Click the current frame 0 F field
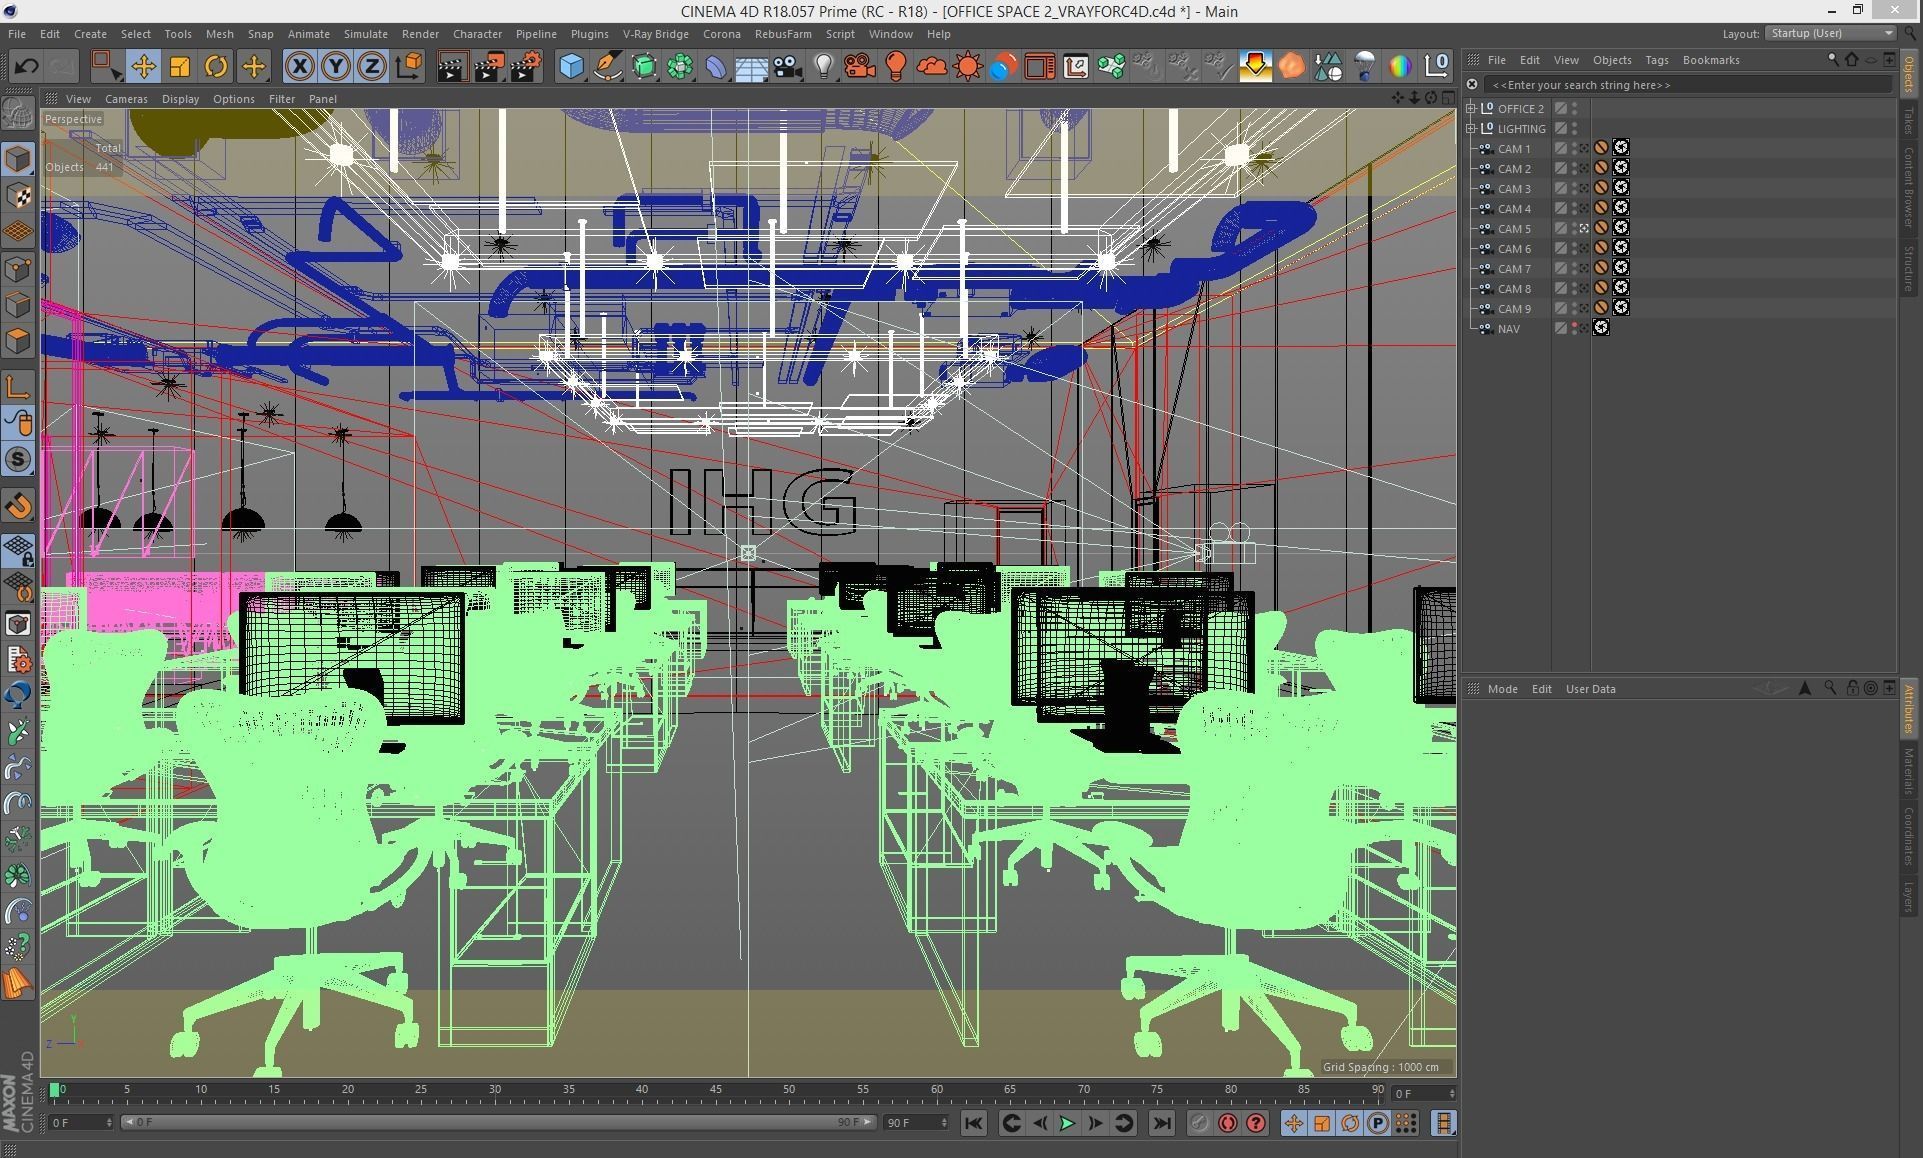Viewport: 1923px width, 1158px height. [1424, 1093]
